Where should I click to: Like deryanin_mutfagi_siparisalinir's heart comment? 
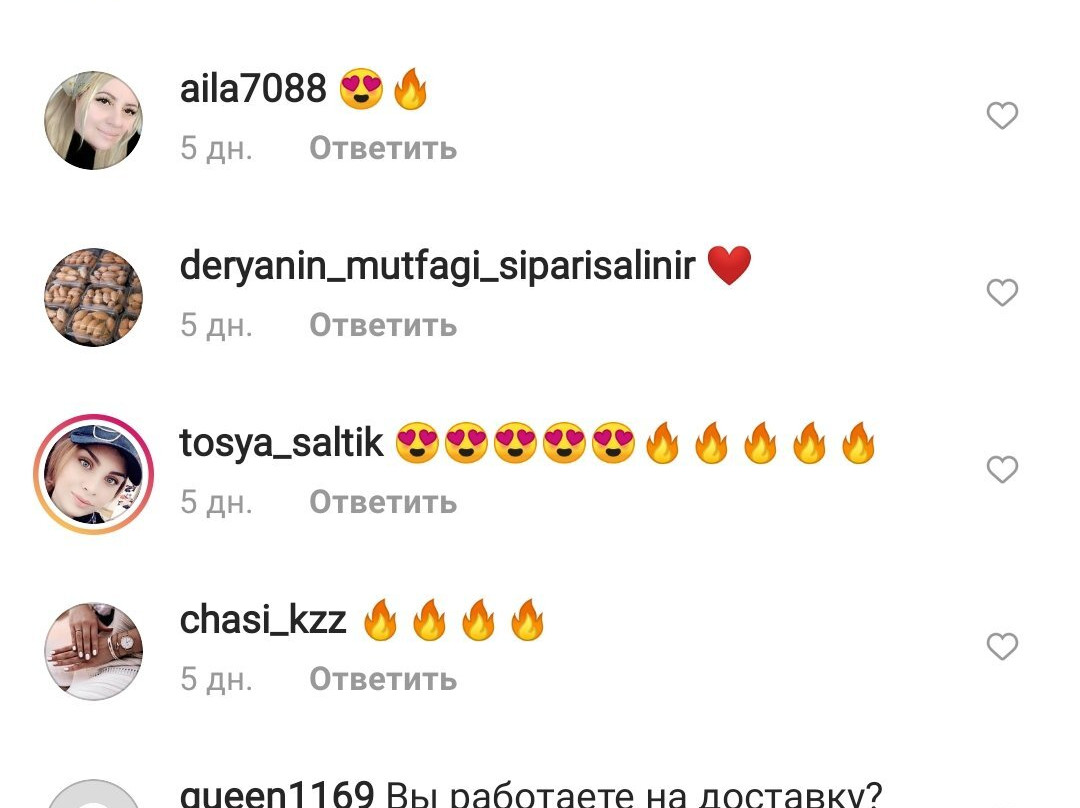click(x=1002, y=292)
